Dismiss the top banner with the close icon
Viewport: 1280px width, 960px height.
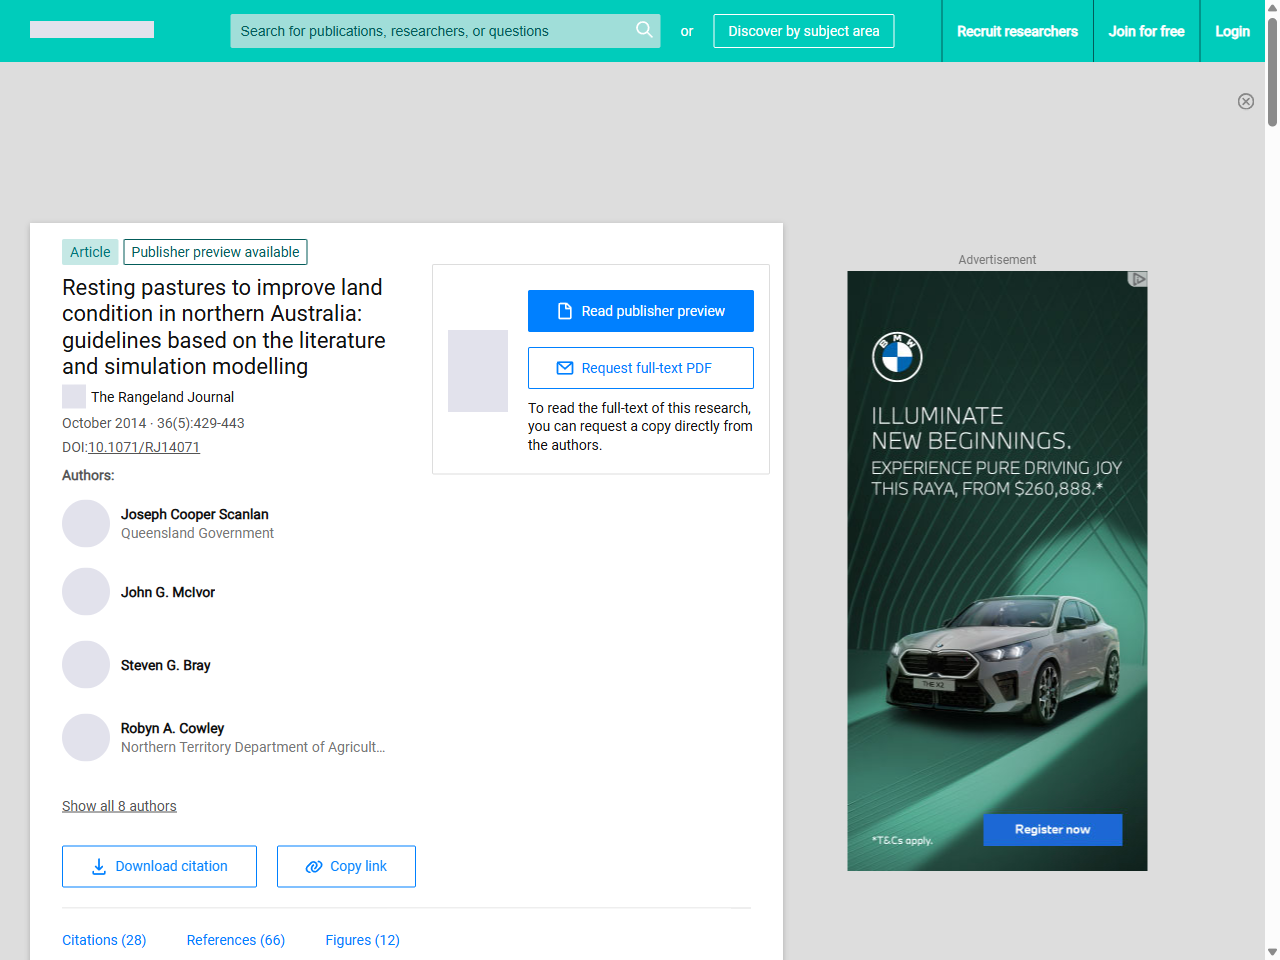pyautogui.click(x=1246, y=102)
